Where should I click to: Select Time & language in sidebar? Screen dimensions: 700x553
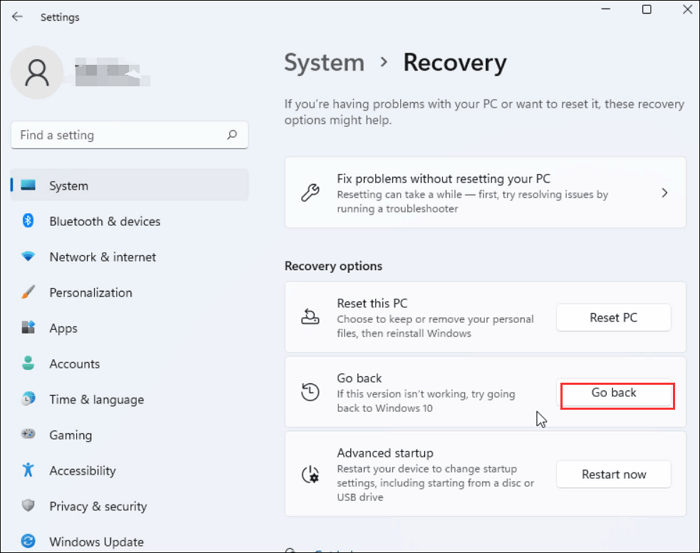click(x=96, y=400)
